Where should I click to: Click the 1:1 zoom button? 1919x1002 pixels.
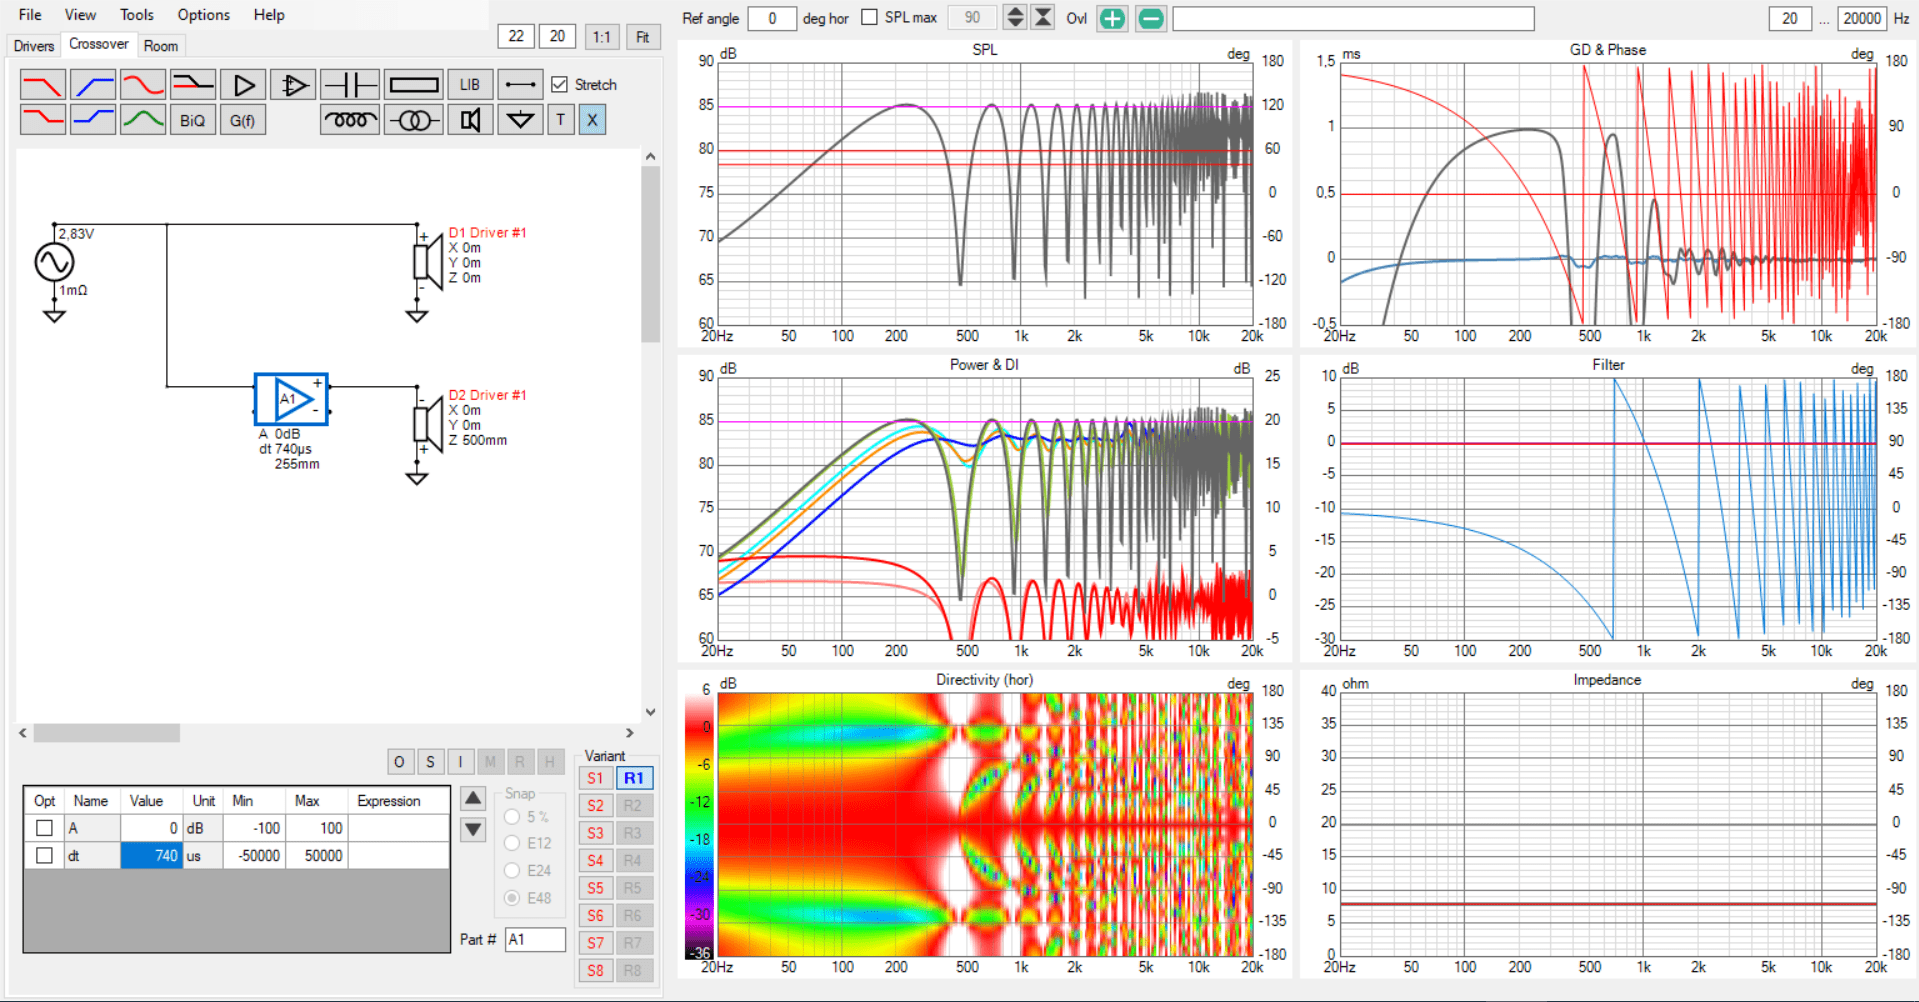601,37
